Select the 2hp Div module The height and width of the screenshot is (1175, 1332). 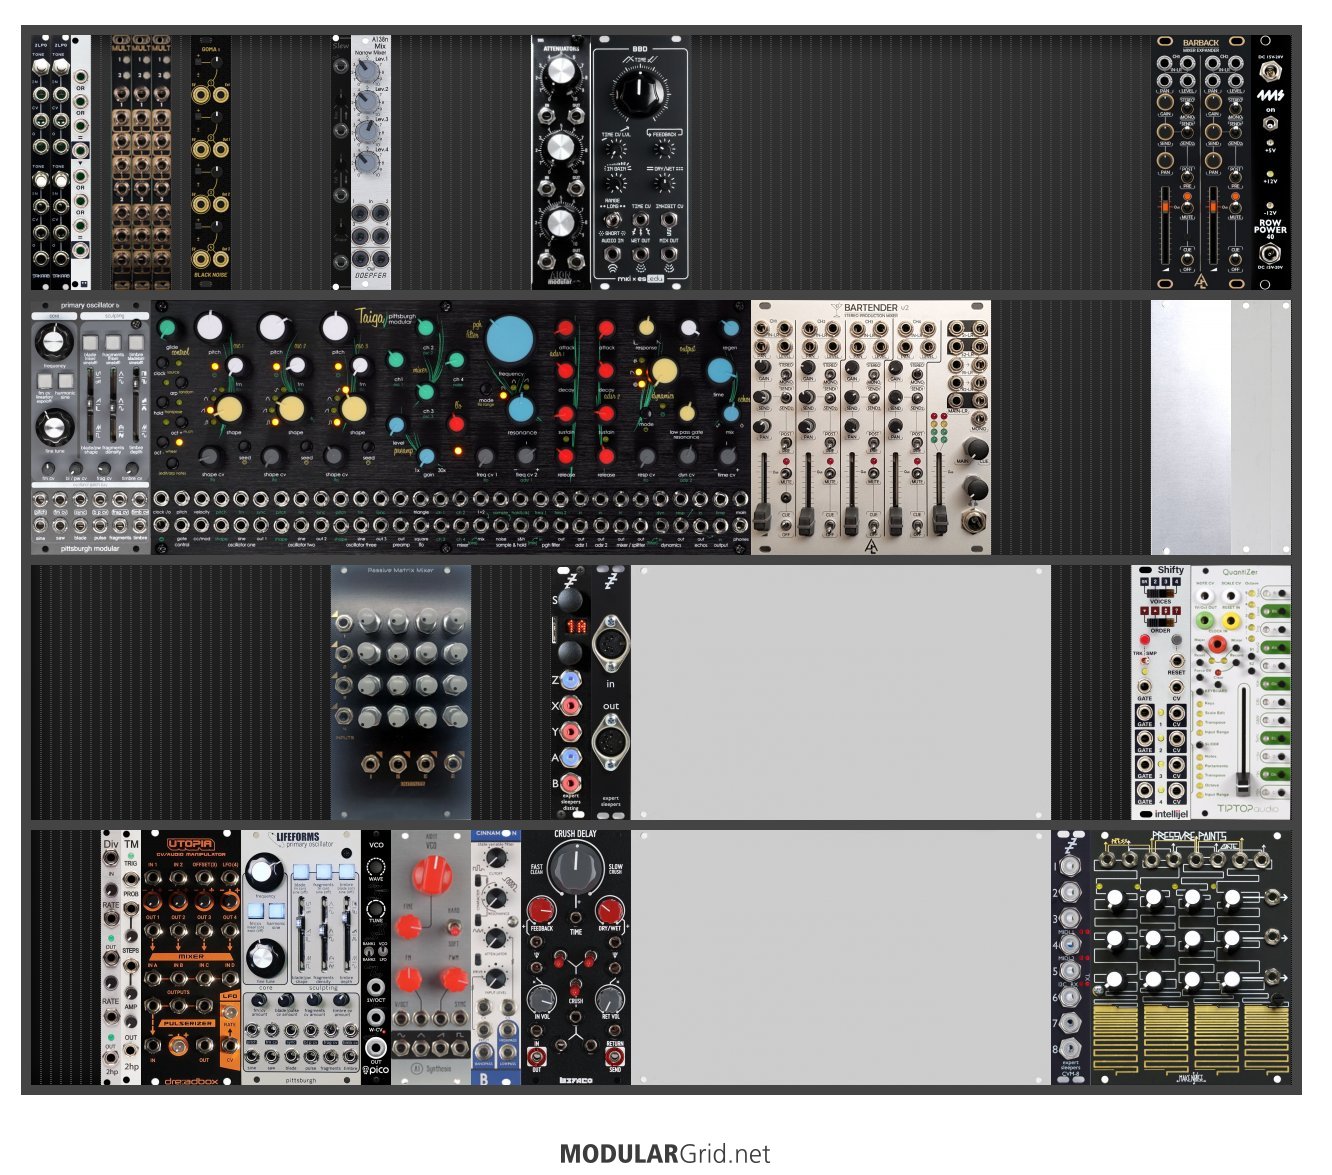point(111,958)
